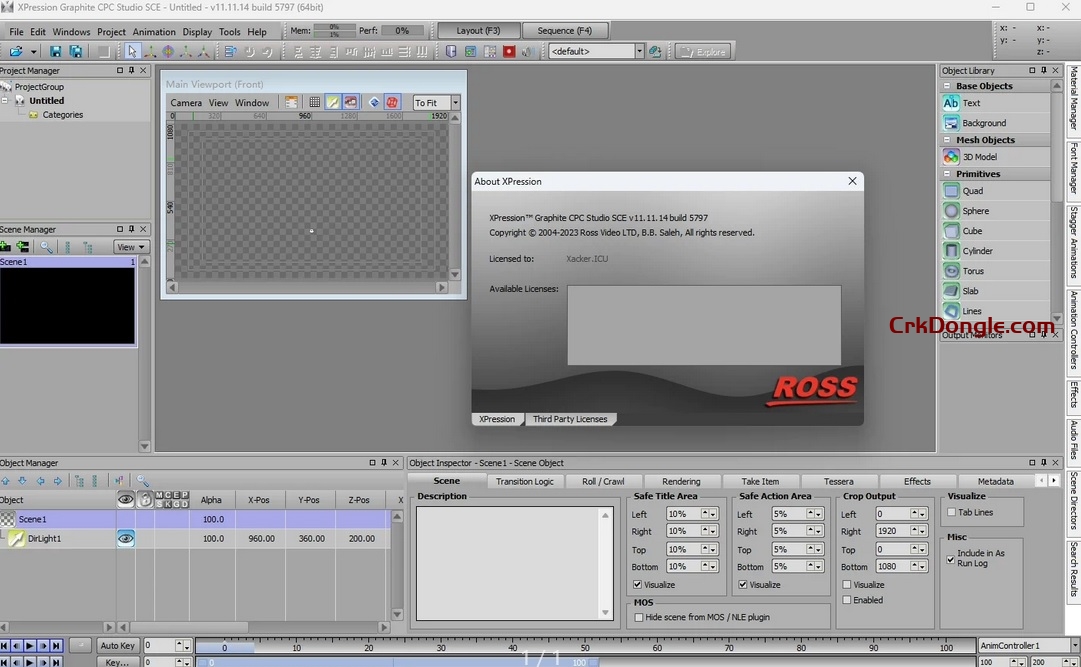Toggle the viewport grid display icon
The width and height of the screenshot is (1081, 667).
(x=316, y=101)
